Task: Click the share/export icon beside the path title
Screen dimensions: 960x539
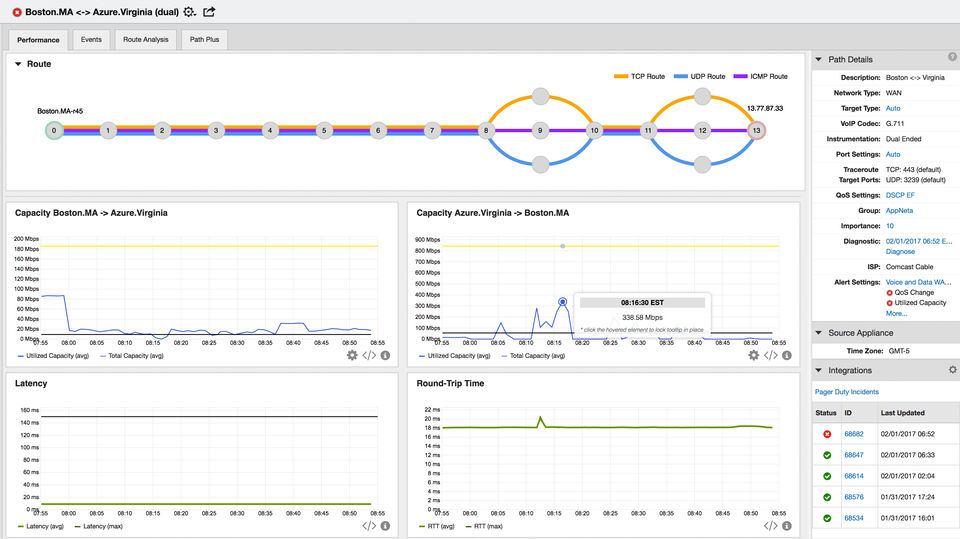Action: pyautogui.click(x=209, y=12)
